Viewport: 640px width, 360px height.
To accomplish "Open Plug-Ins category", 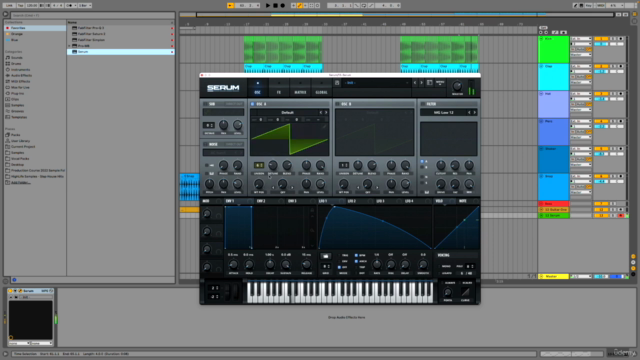I will pos(17,93).
